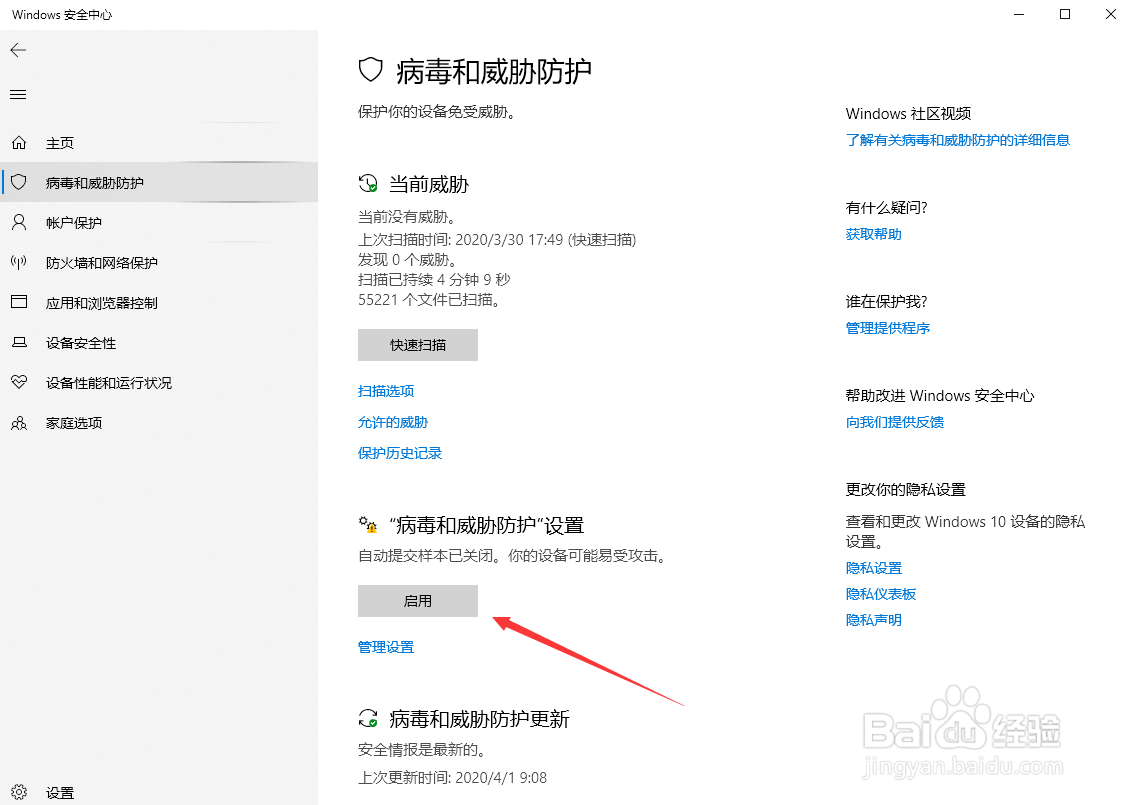Open the 隐私仪表板 link
This screenshot has width=1124, height=805.
881,594
